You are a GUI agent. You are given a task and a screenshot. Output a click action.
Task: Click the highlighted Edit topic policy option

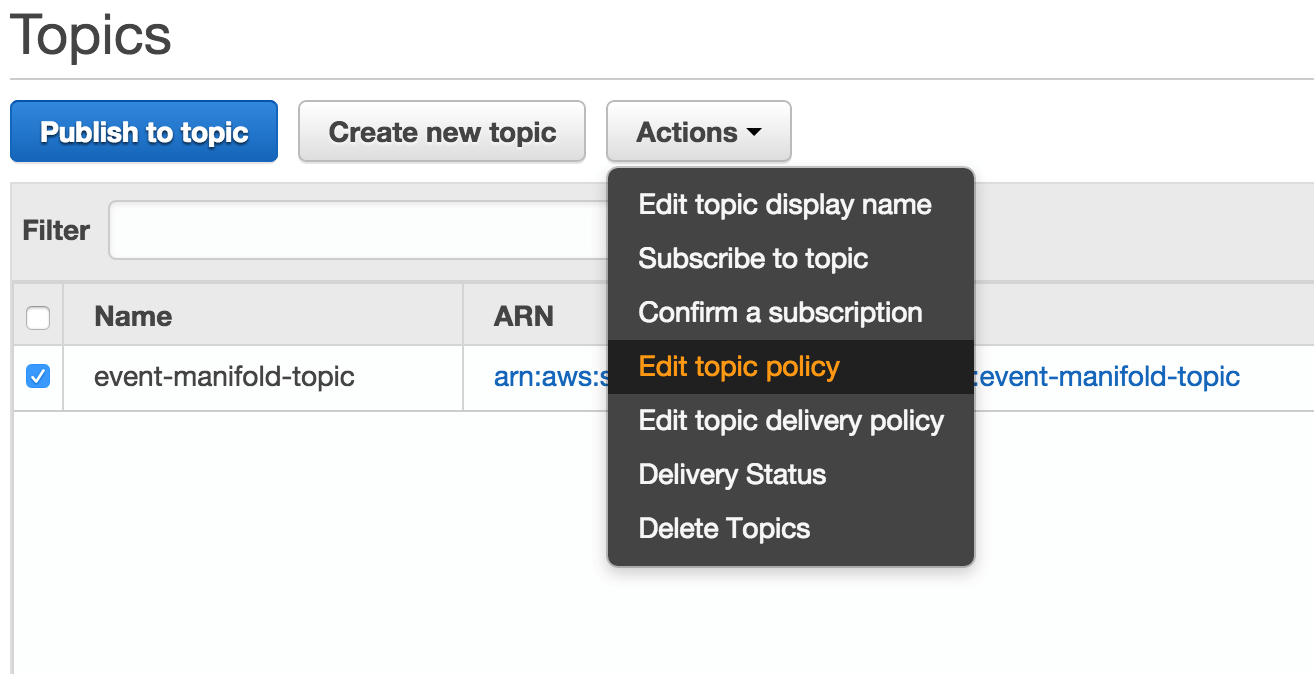coord(738,367)
